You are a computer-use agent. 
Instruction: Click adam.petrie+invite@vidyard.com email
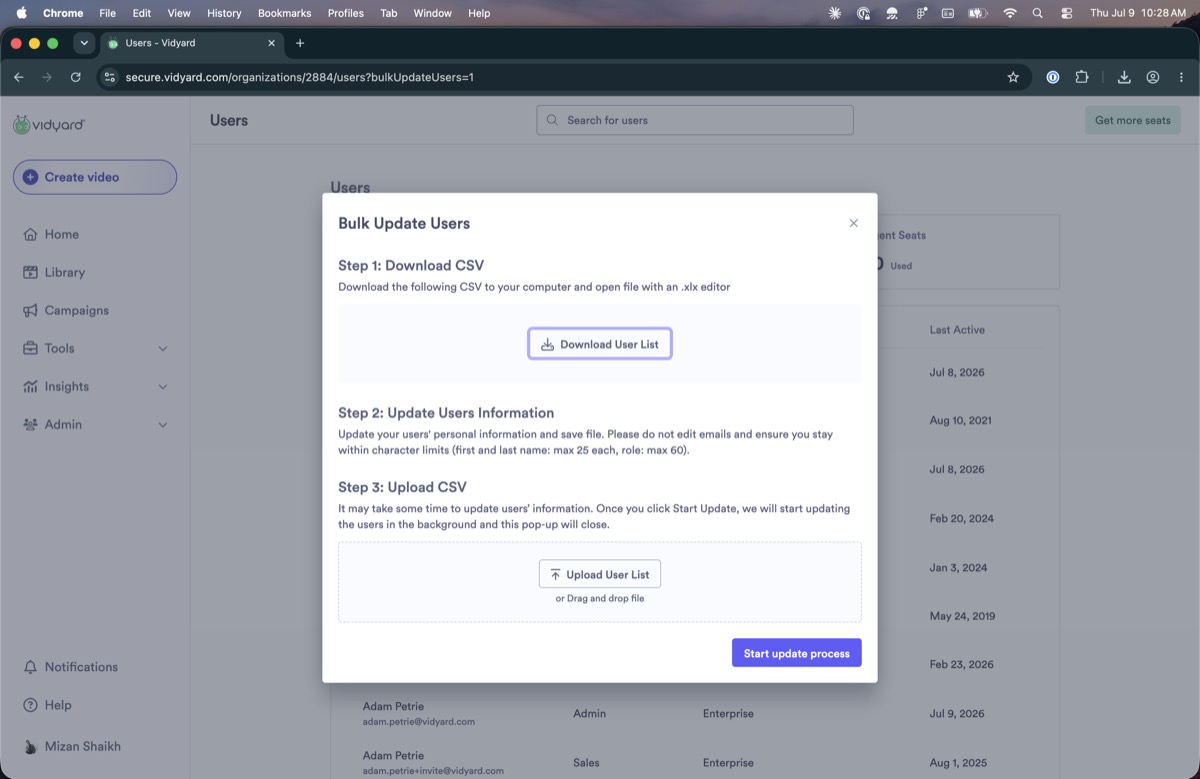(433, 771)
